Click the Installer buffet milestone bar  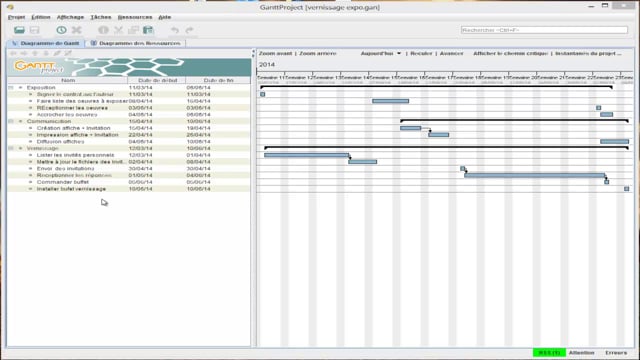[627, 189]
